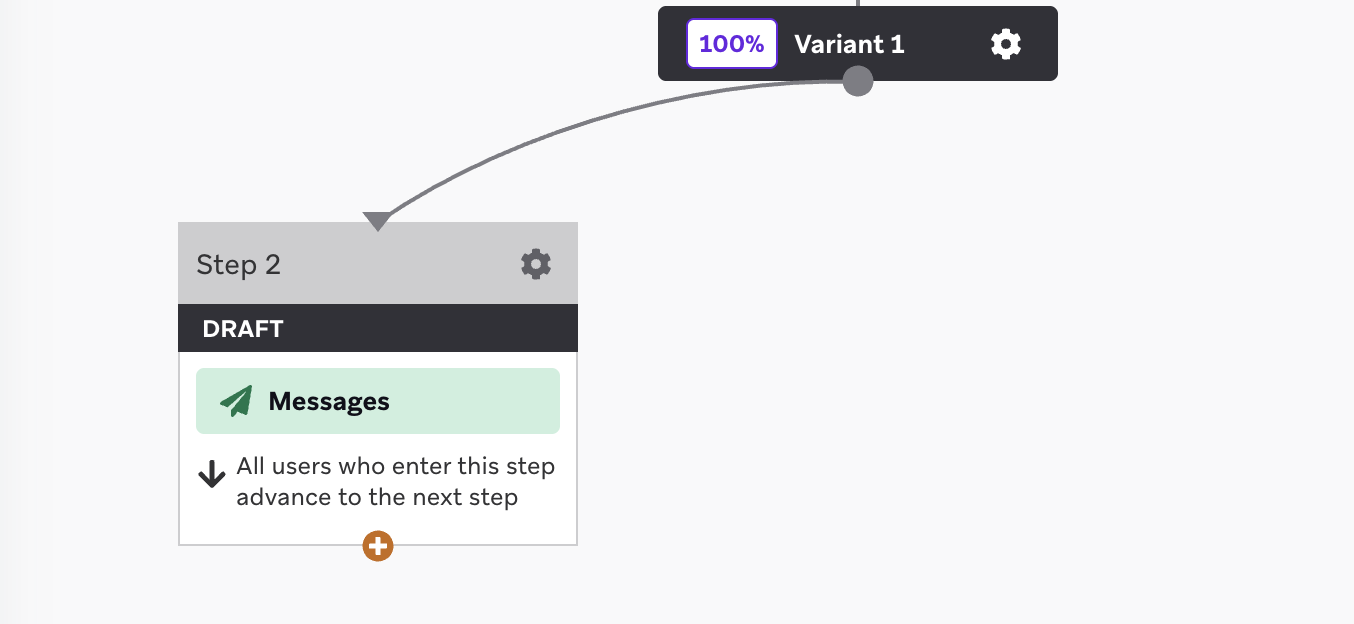The width and height of the screenshot is (1354, 624).
Task: Click the 100% variant distribution badge
Action: (x=731, y=44)
